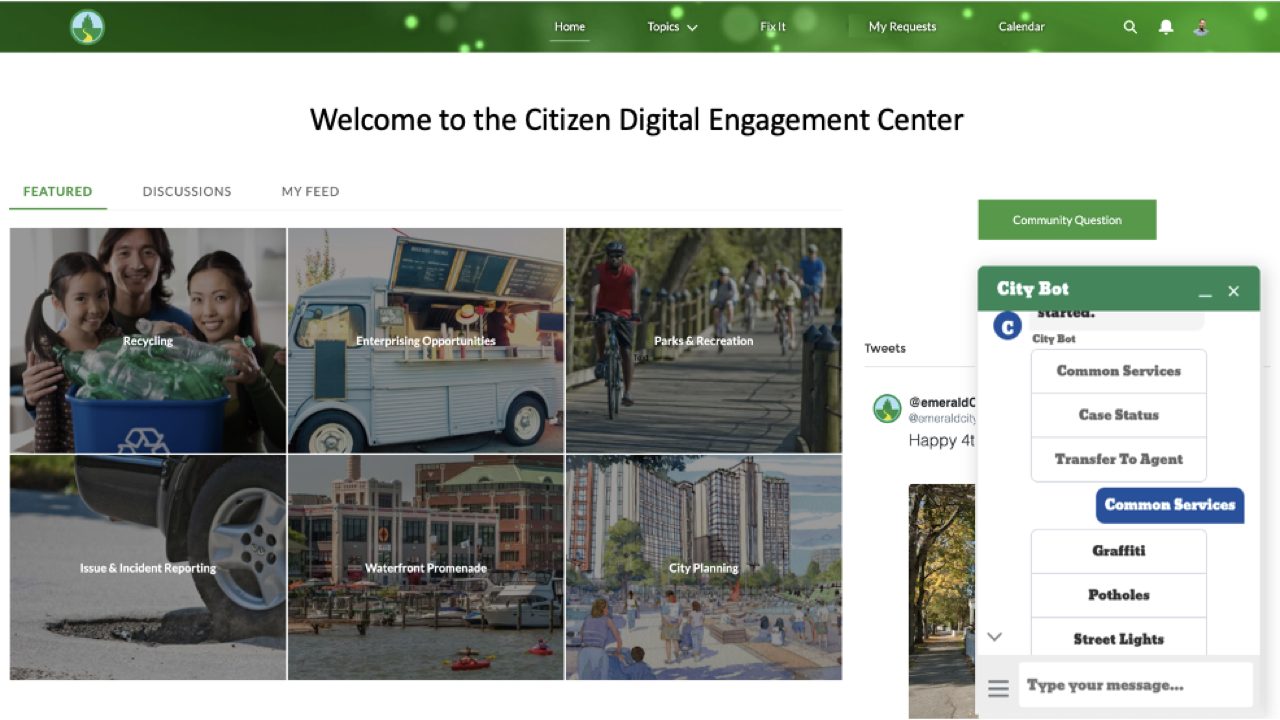1280x720 pixels.
Task: Click the Type your message field
Action: pos(1135,685)
